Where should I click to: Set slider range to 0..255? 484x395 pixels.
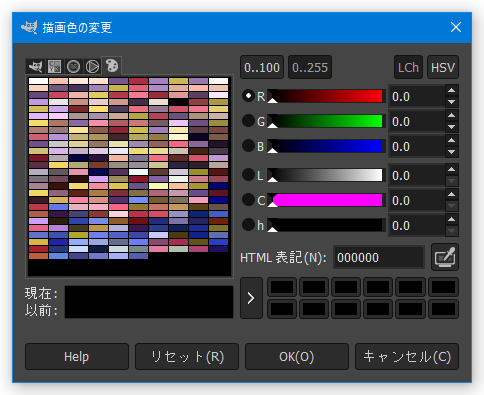pyautogui.click(x=310, y=67)
